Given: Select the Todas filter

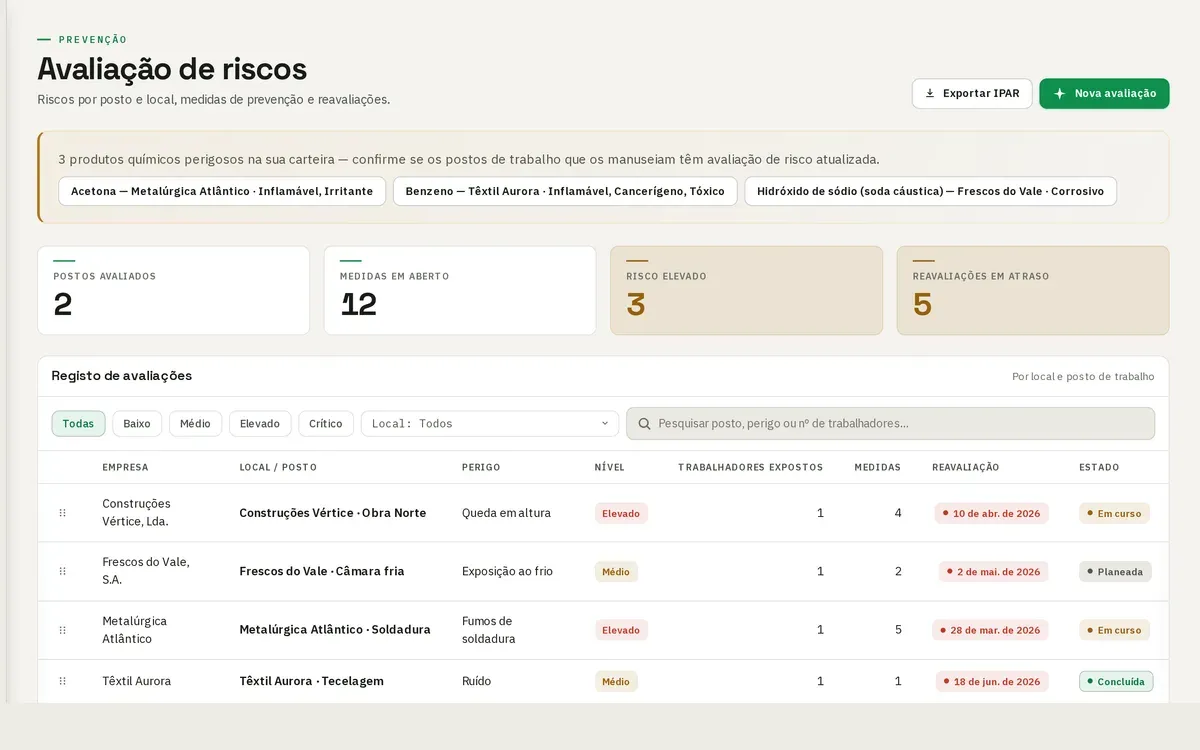Looking at the screenshot, I should click(78, 424).
